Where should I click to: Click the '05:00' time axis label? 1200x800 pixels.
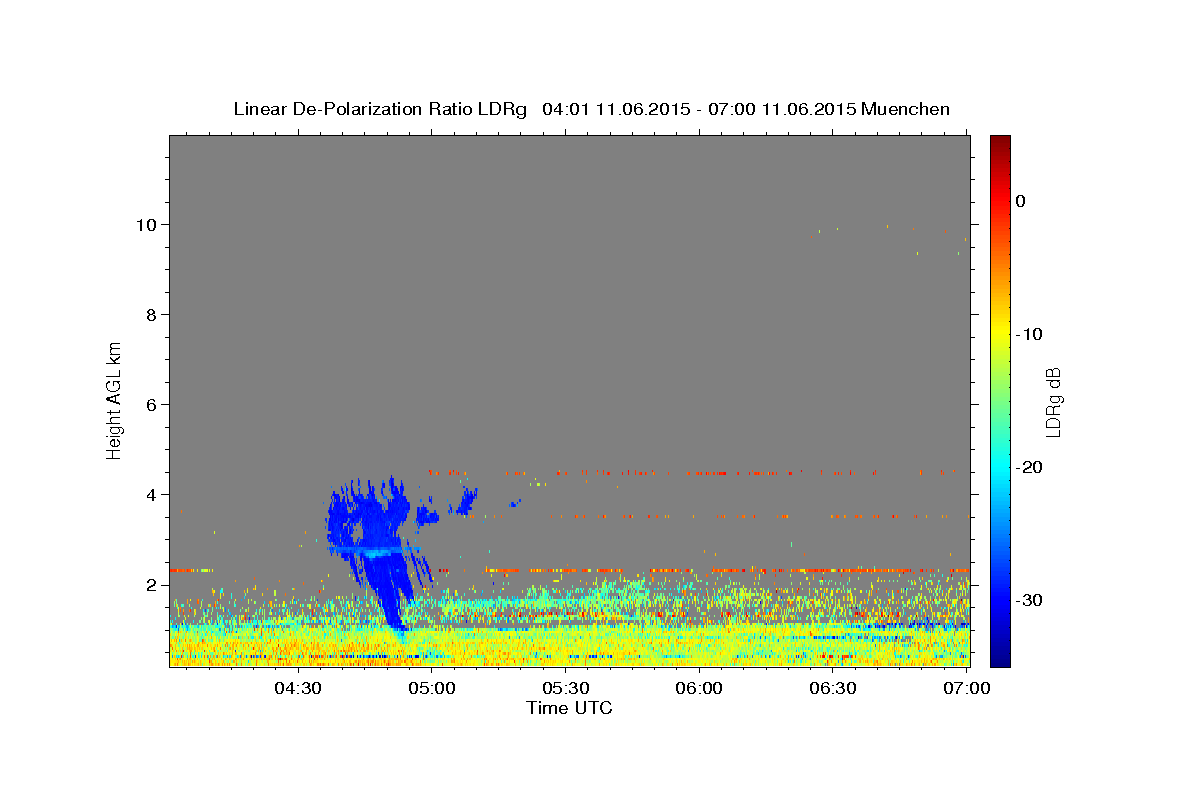pos(432,688)
